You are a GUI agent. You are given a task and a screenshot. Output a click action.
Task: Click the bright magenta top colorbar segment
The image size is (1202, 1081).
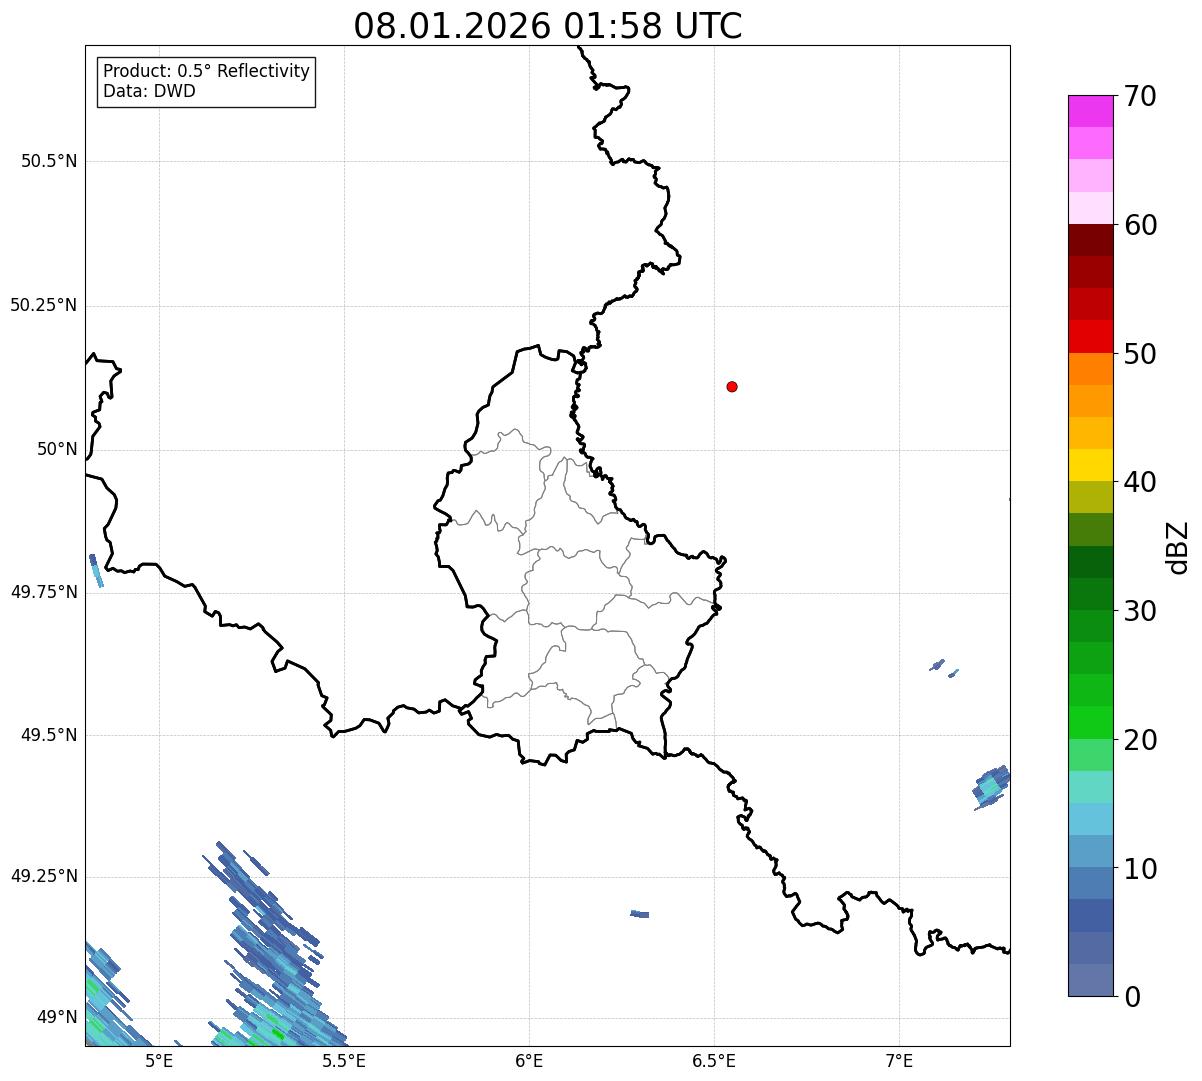tap(1090, 111)
